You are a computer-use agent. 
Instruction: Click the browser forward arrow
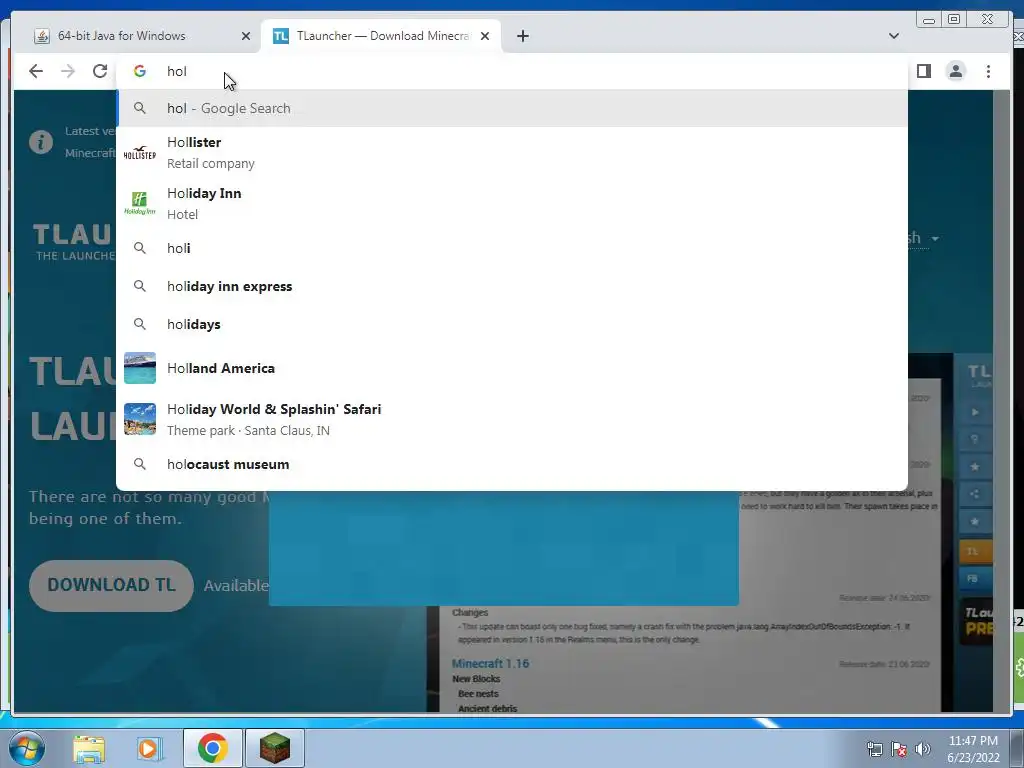[x=68, y=71]
